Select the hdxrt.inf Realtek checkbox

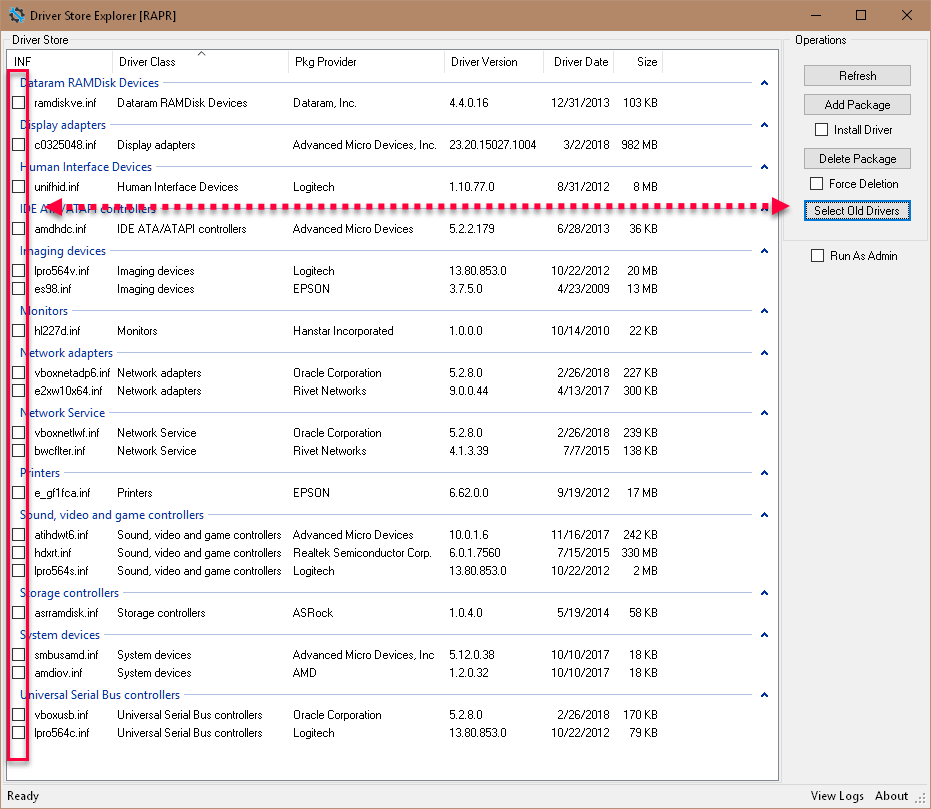tap(18, 553)
